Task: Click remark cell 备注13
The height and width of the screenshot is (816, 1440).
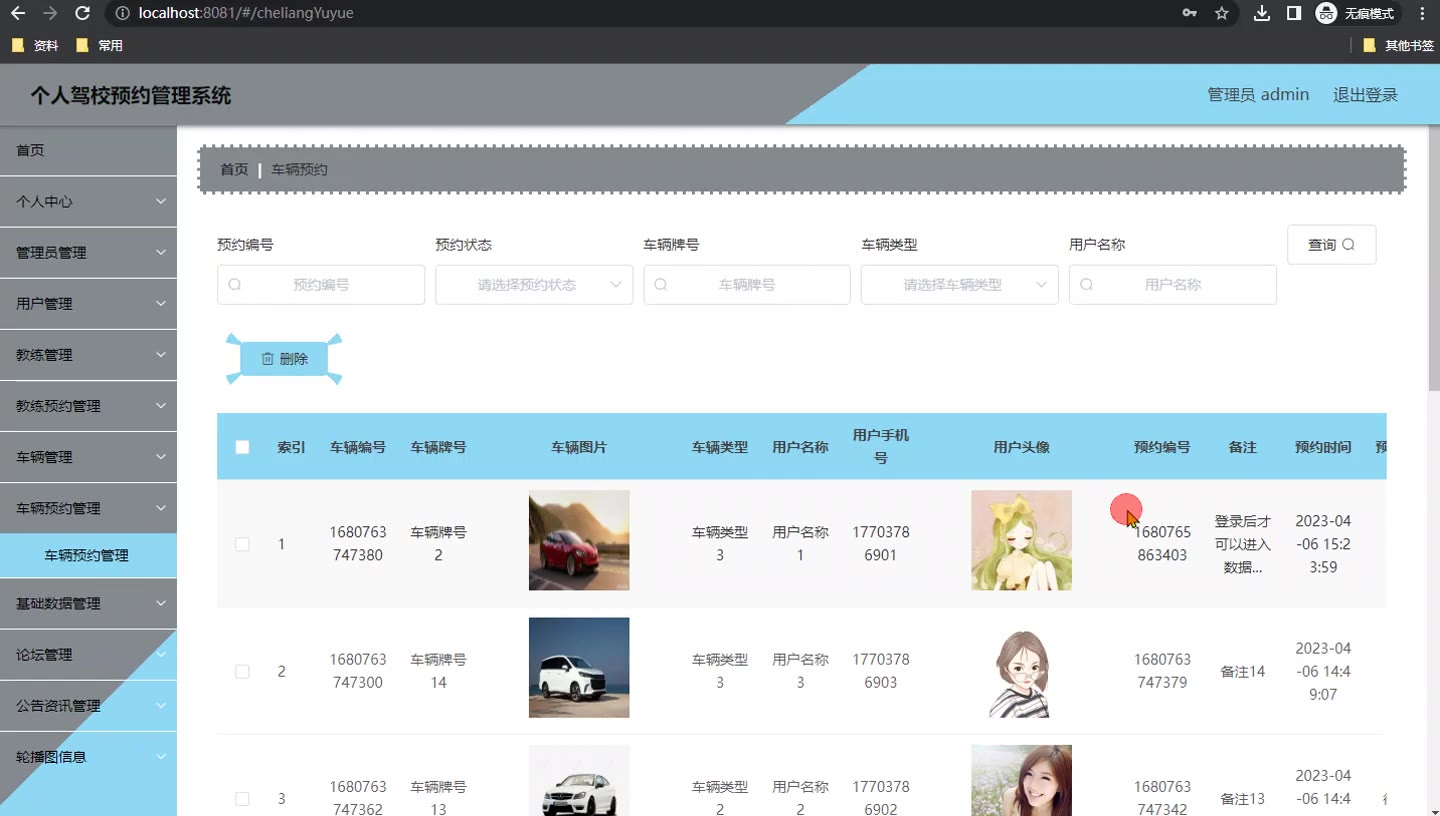Action: click(1243, 799)
